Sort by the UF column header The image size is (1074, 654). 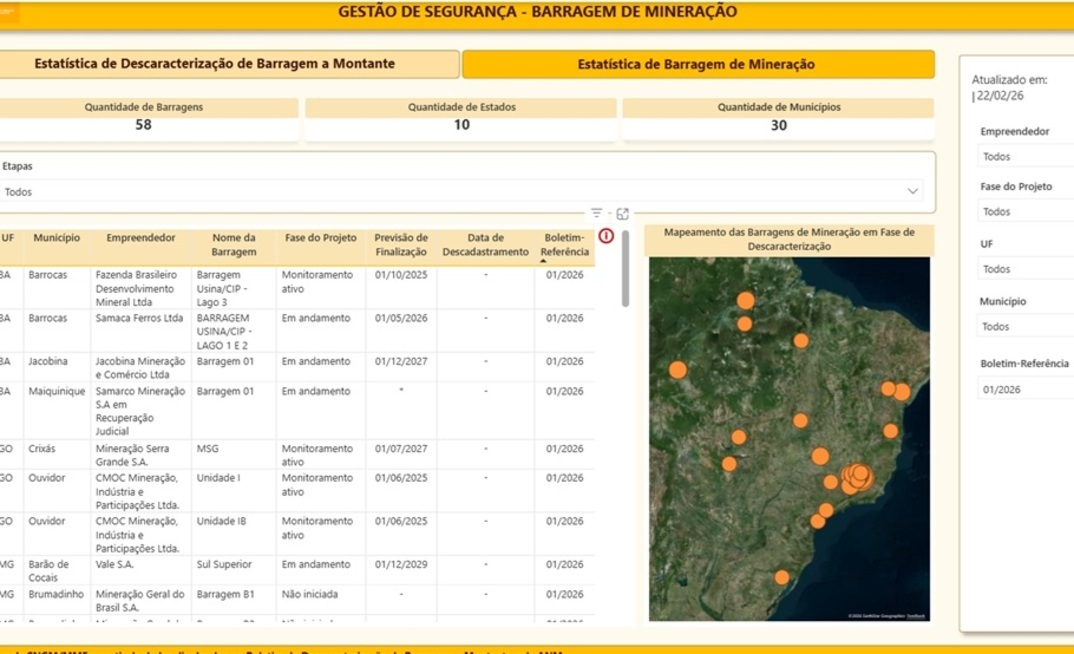8,238
